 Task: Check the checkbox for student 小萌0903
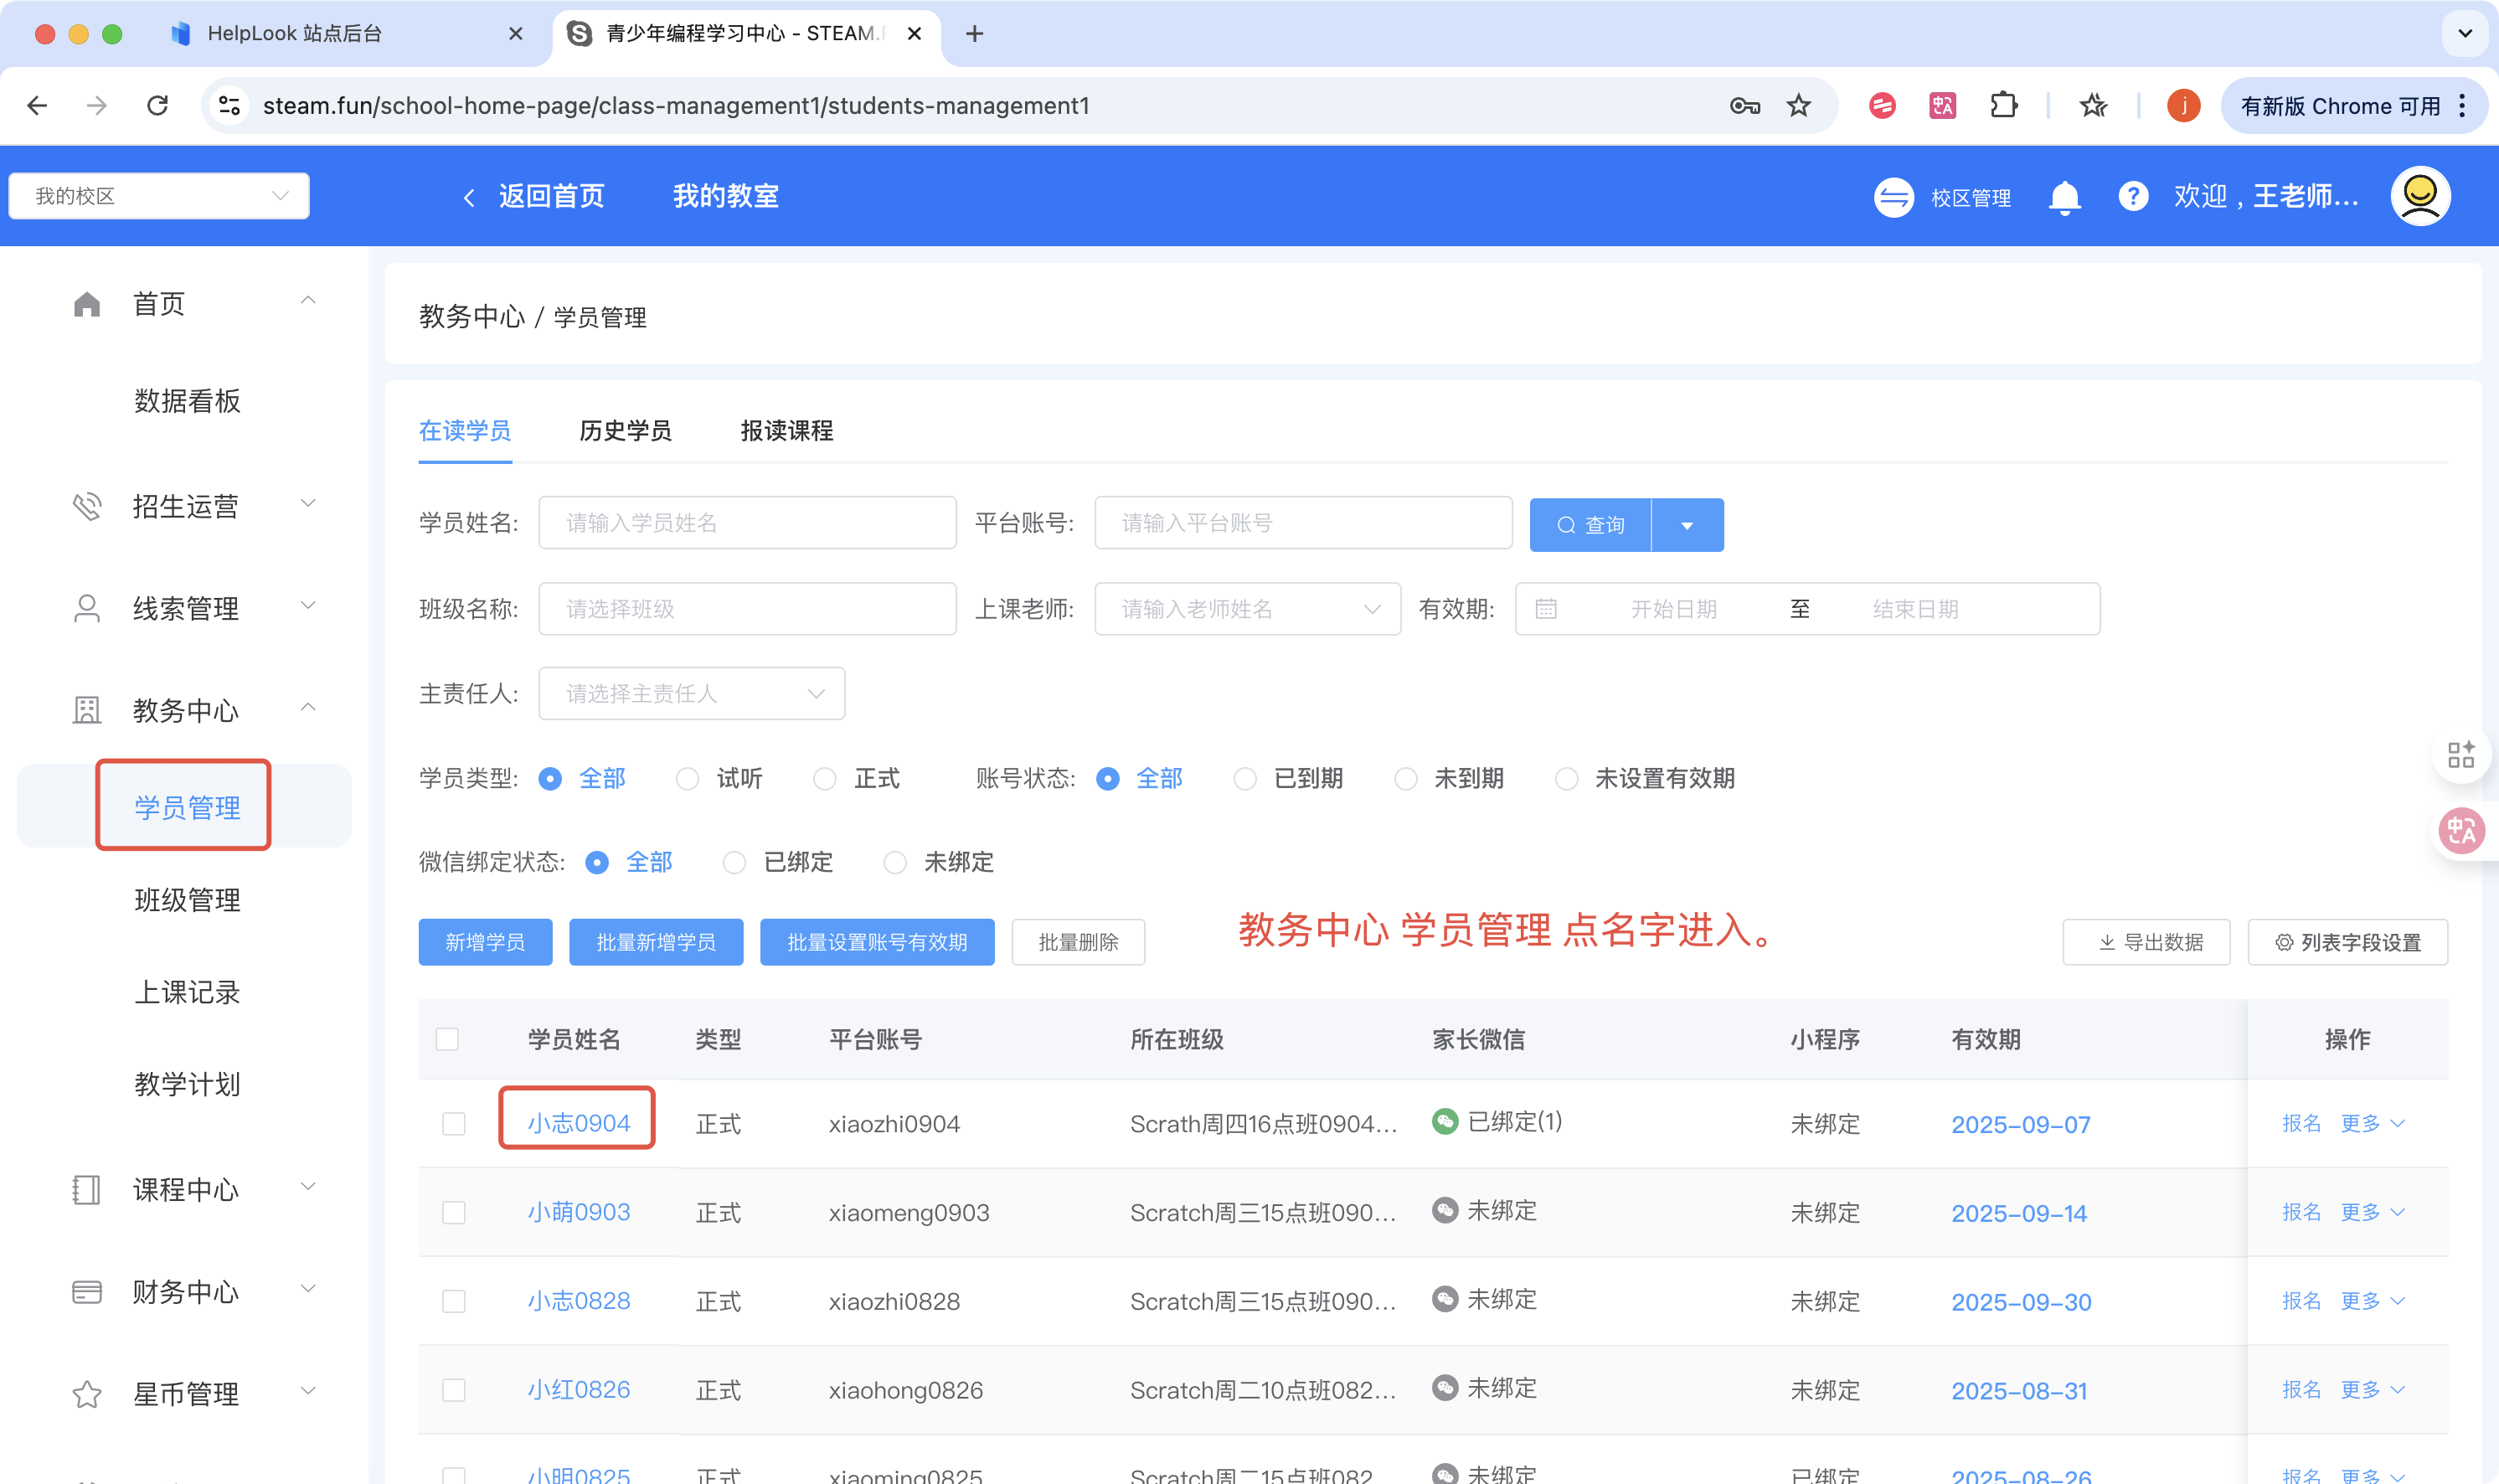(x=452, y=1212)
